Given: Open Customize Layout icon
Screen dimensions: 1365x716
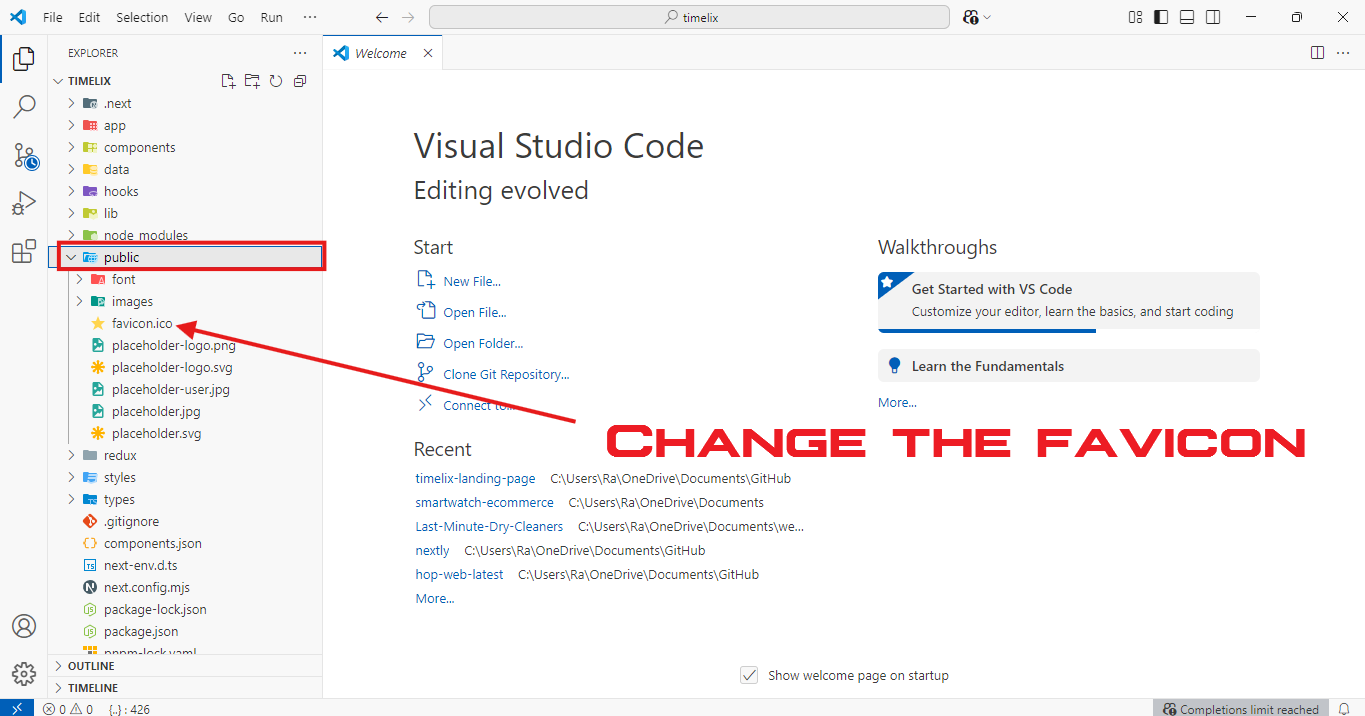Looking at the screenshot, I should 1135,17.
